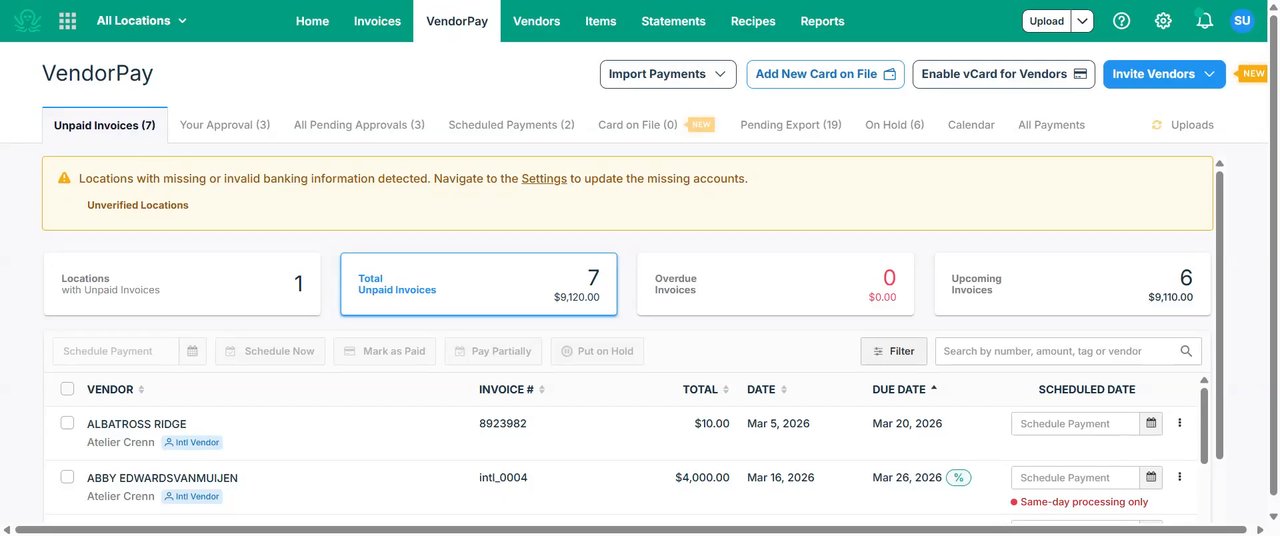1280x536 pixels.
Task: Click the SU user avatar
Action: pyautogui.click(x=1242, y=21)
